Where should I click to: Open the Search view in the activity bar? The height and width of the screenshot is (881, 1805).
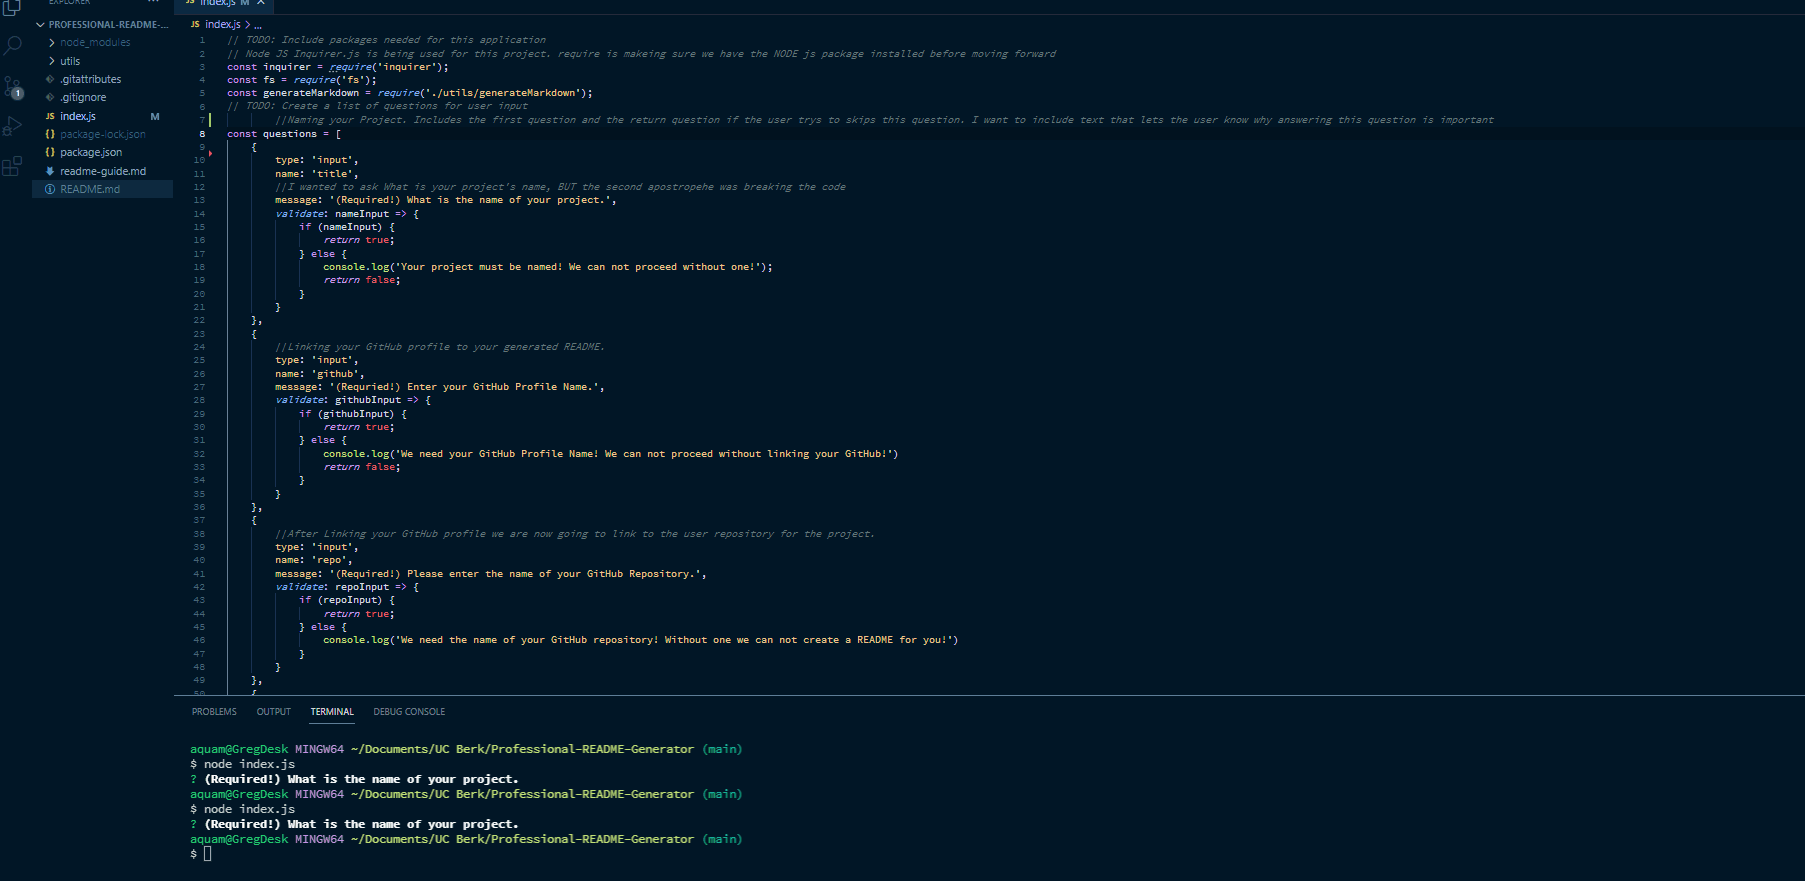coord(12,46)
